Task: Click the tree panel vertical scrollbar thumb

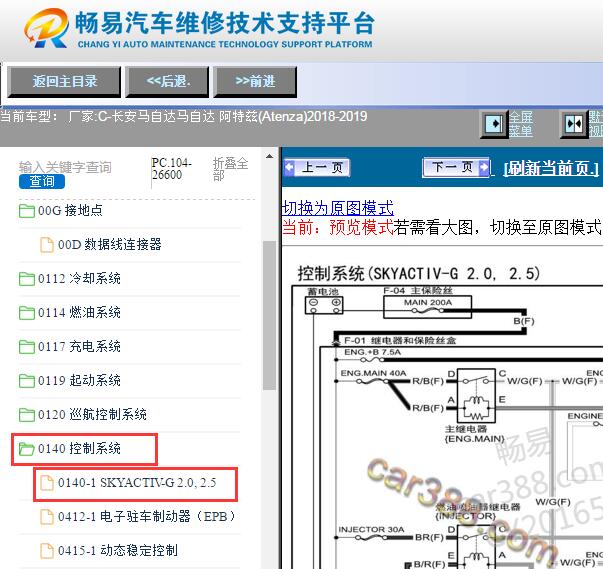Action: [270, 316]
